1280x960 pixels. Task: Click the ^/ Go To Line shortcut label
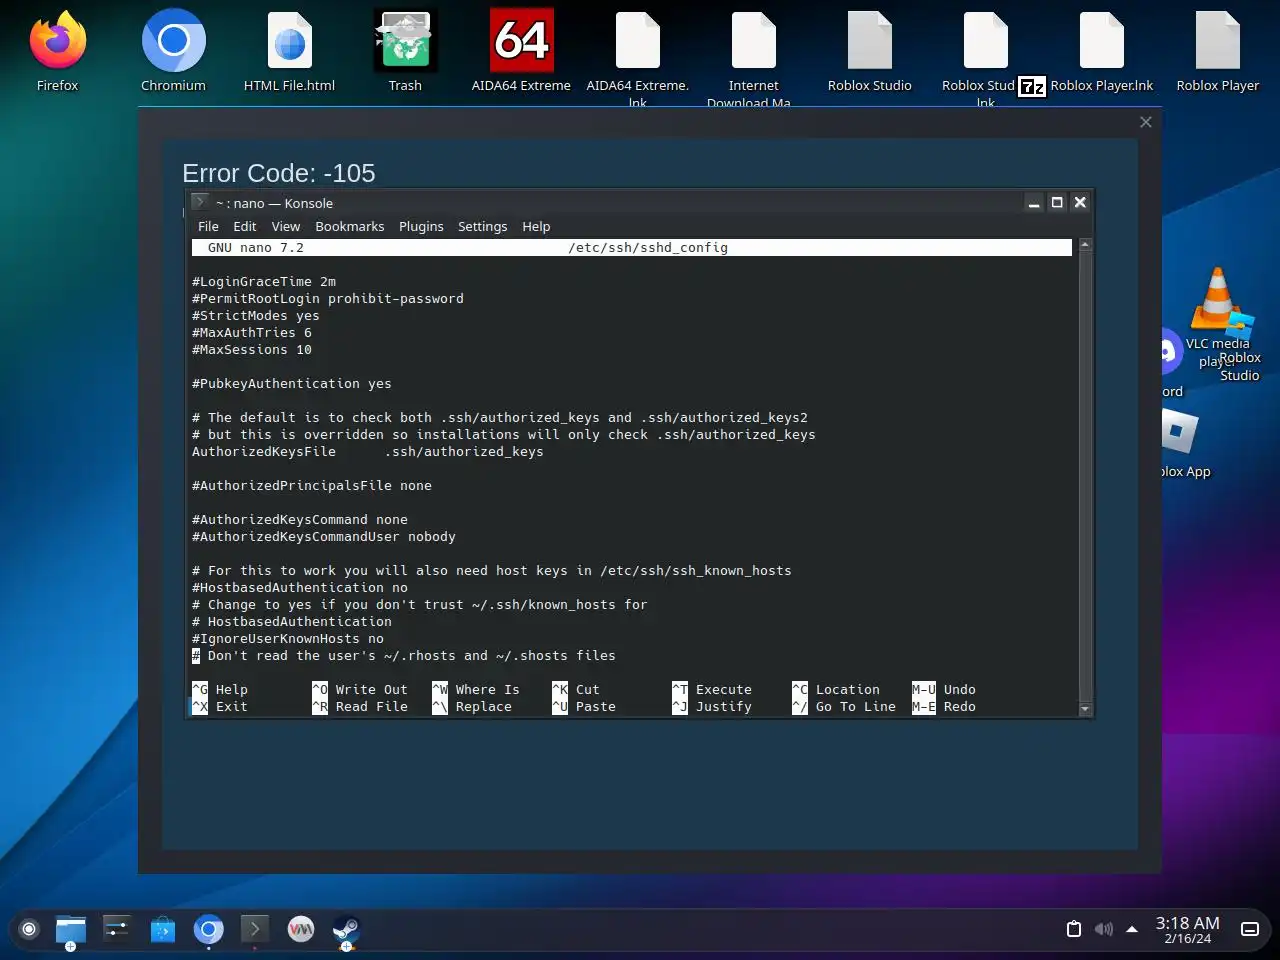point(844,706)
